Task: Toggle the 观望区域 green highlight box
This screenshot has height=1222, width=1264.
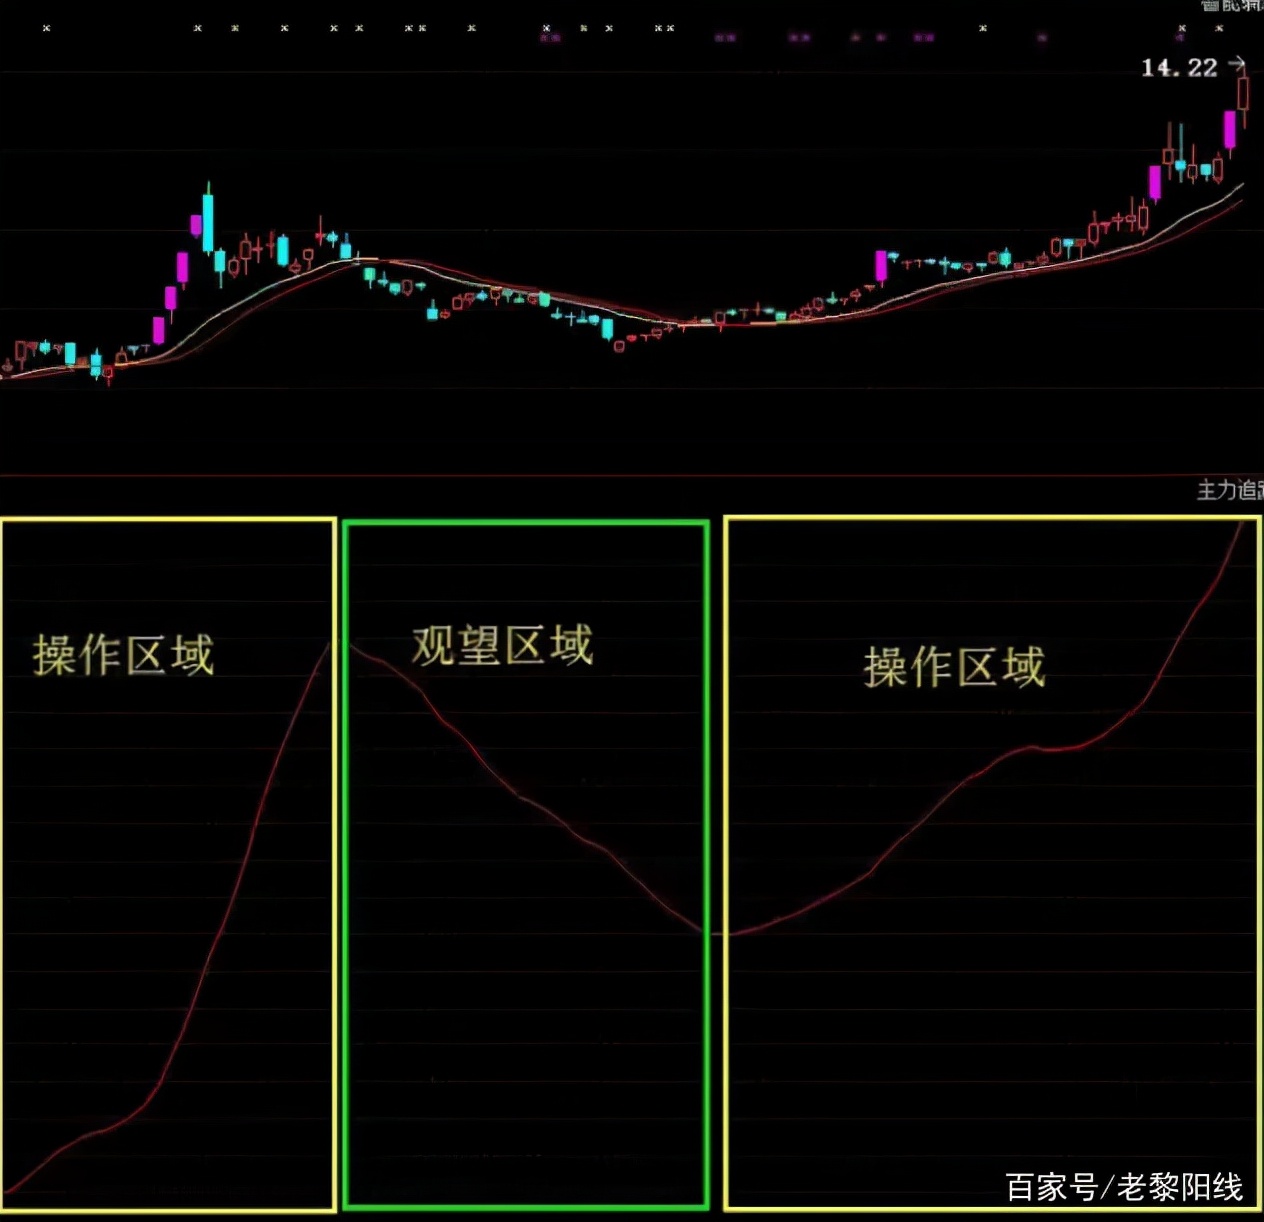Action: click(528, 870)
